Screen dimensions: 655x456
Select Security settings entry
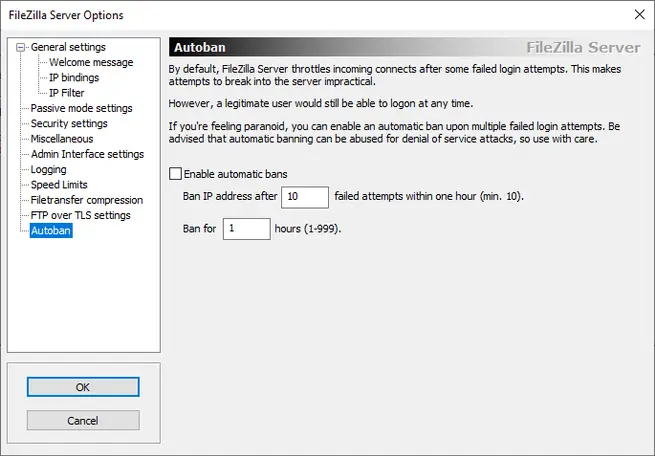69,124
